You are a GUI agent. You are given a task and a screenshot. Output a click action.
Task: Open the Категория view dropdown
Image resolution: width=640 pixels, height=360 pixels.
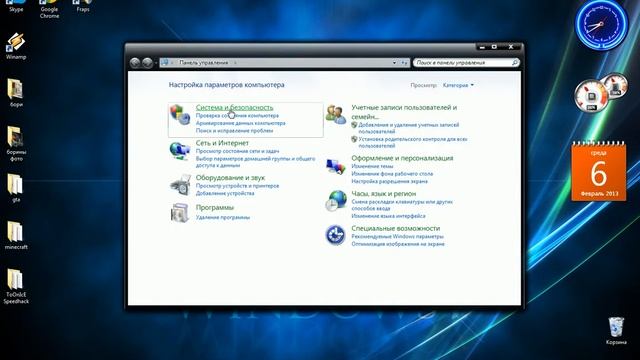[x=458, y=85]
